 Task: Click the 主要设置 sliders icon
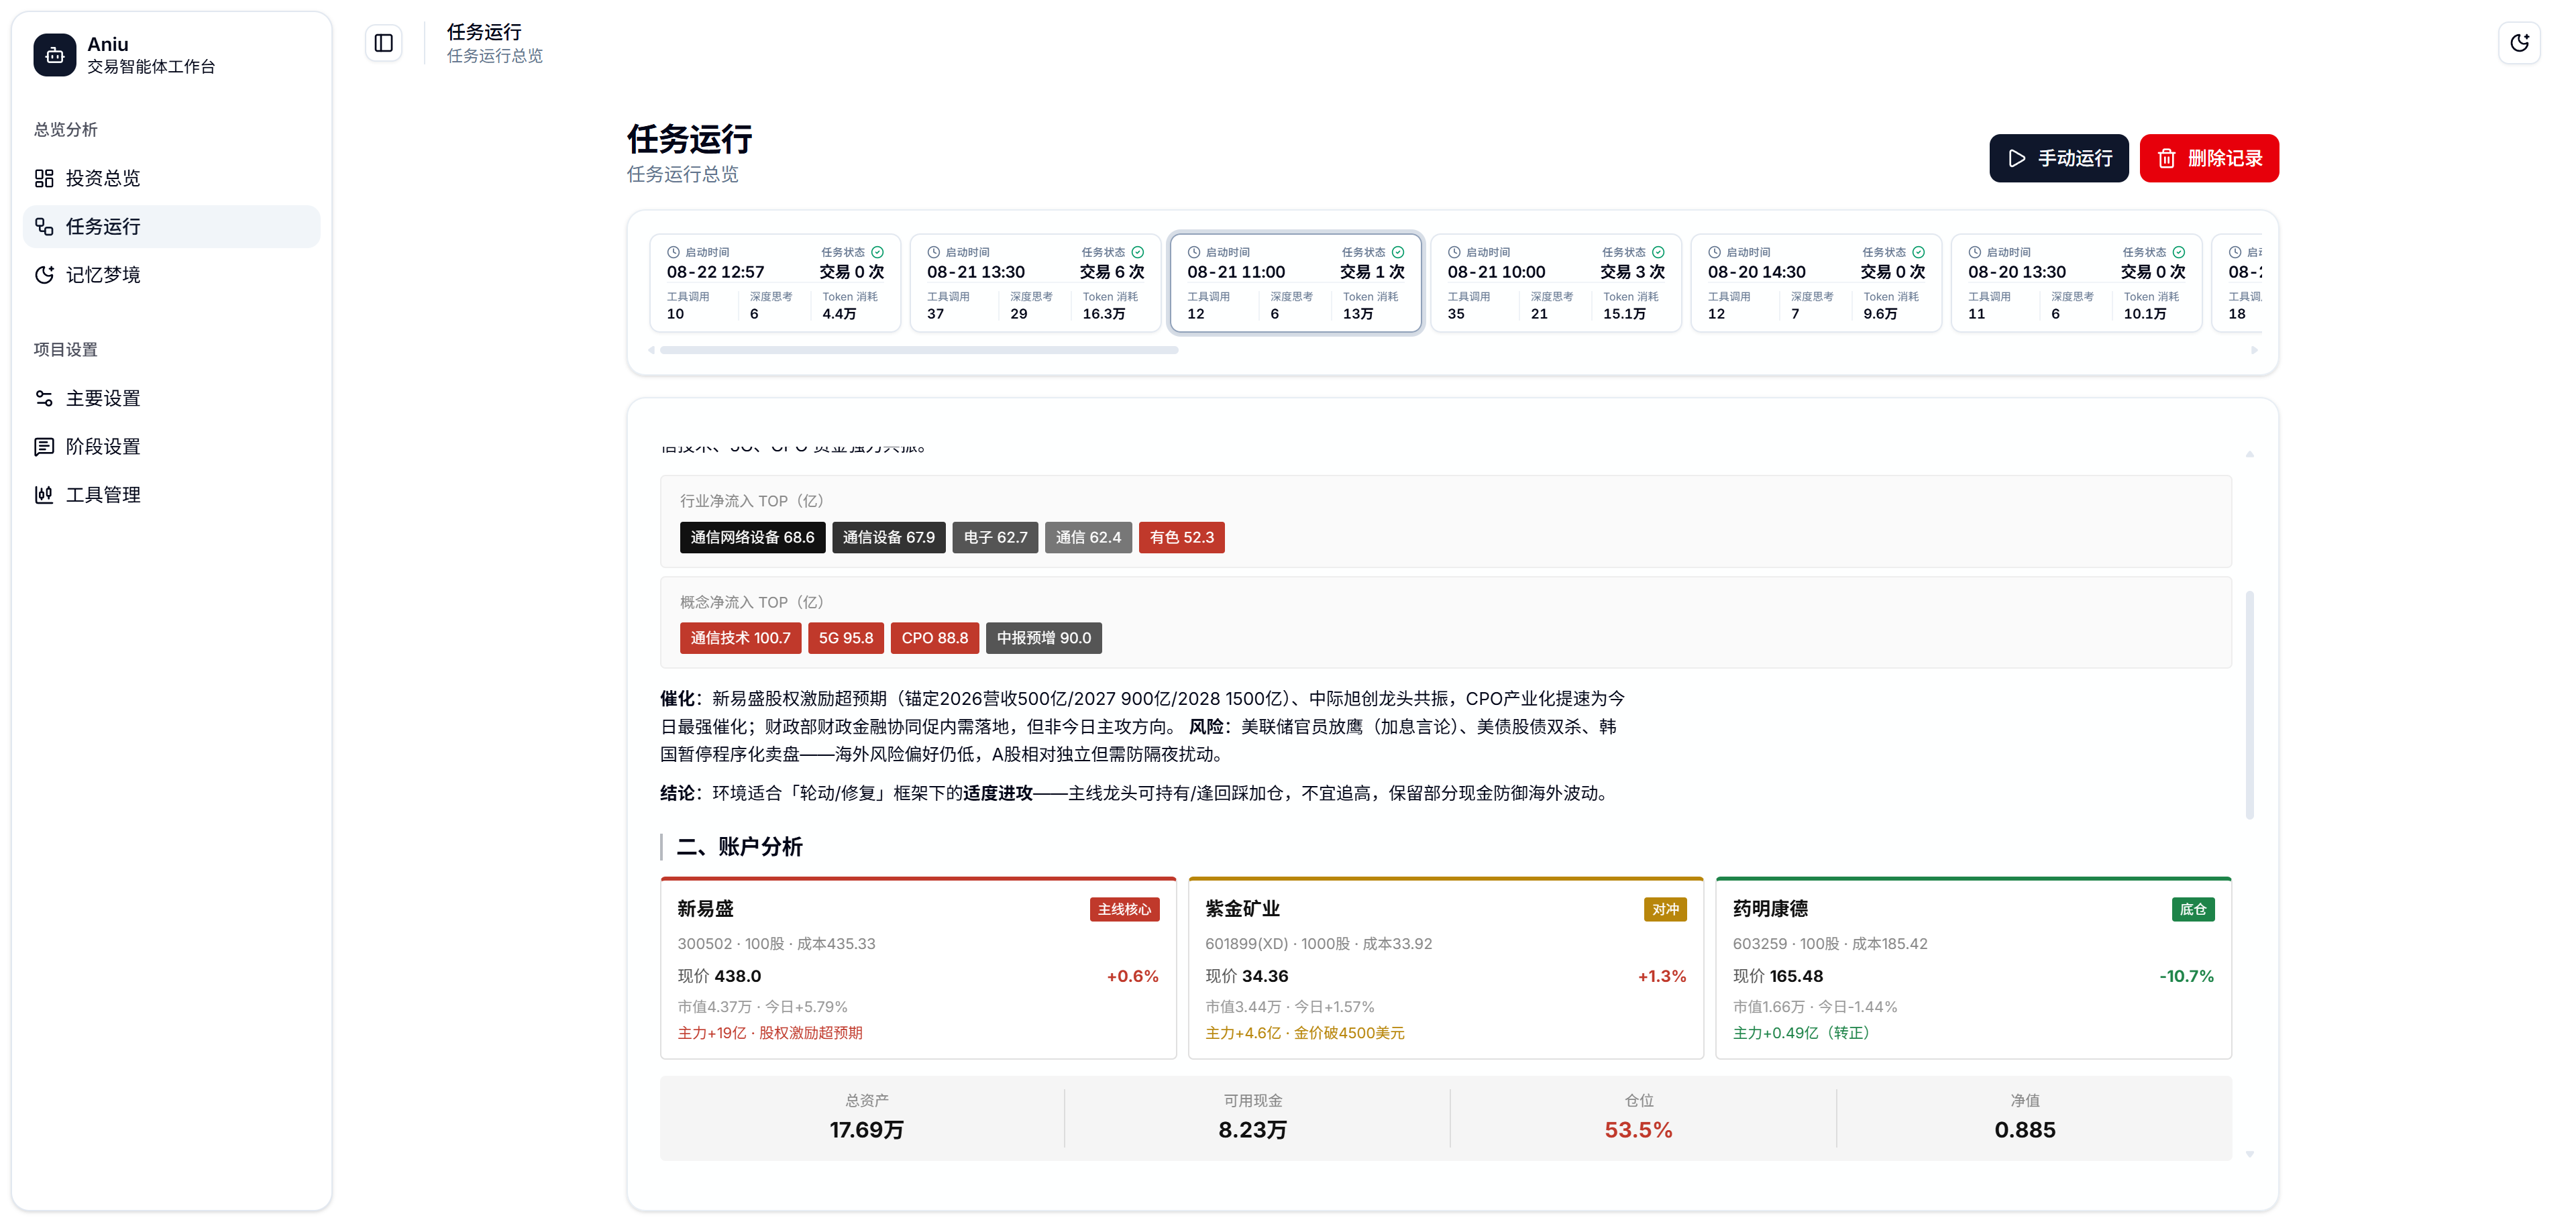point(44,398)
